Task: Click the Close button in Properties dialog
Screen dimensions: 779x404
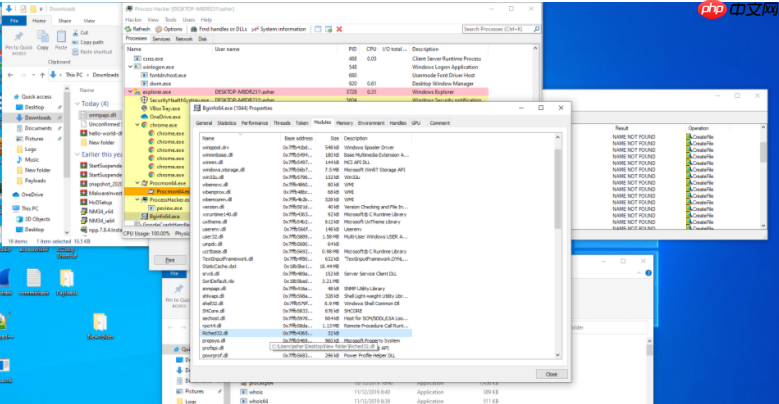Action: (x=548, y=373)
